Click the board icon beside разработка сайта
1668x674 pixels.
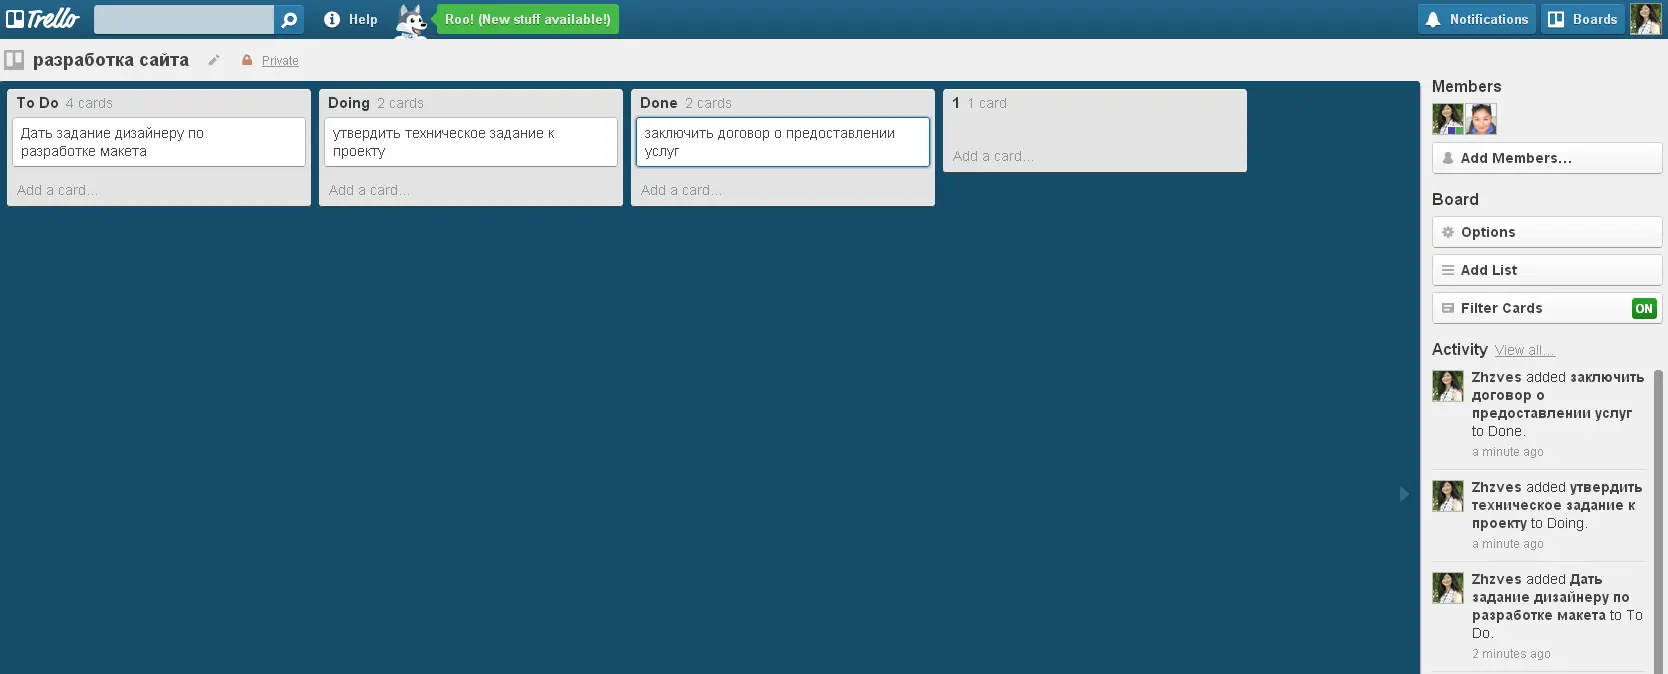14,60
